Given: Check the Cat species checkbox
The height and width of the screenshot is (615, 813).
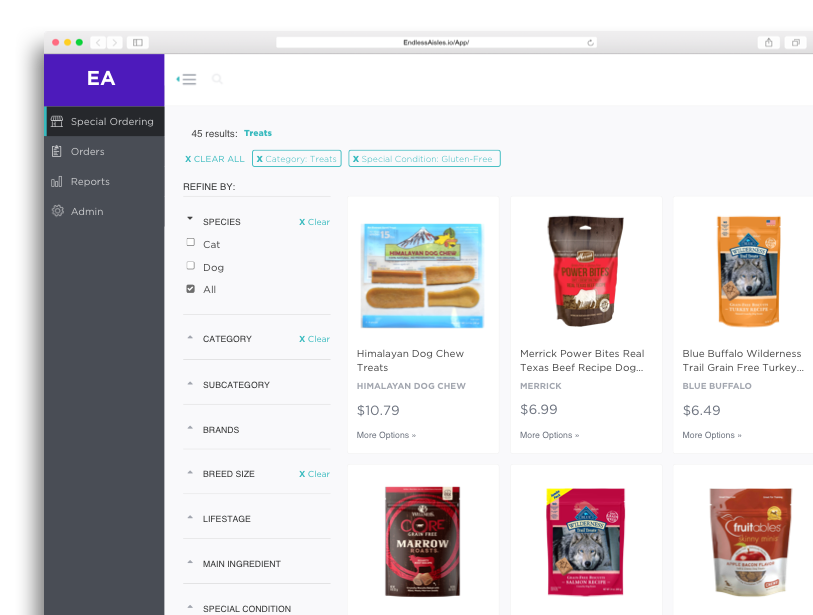Looking at the screenshot, I should click(x=191, y=242).
